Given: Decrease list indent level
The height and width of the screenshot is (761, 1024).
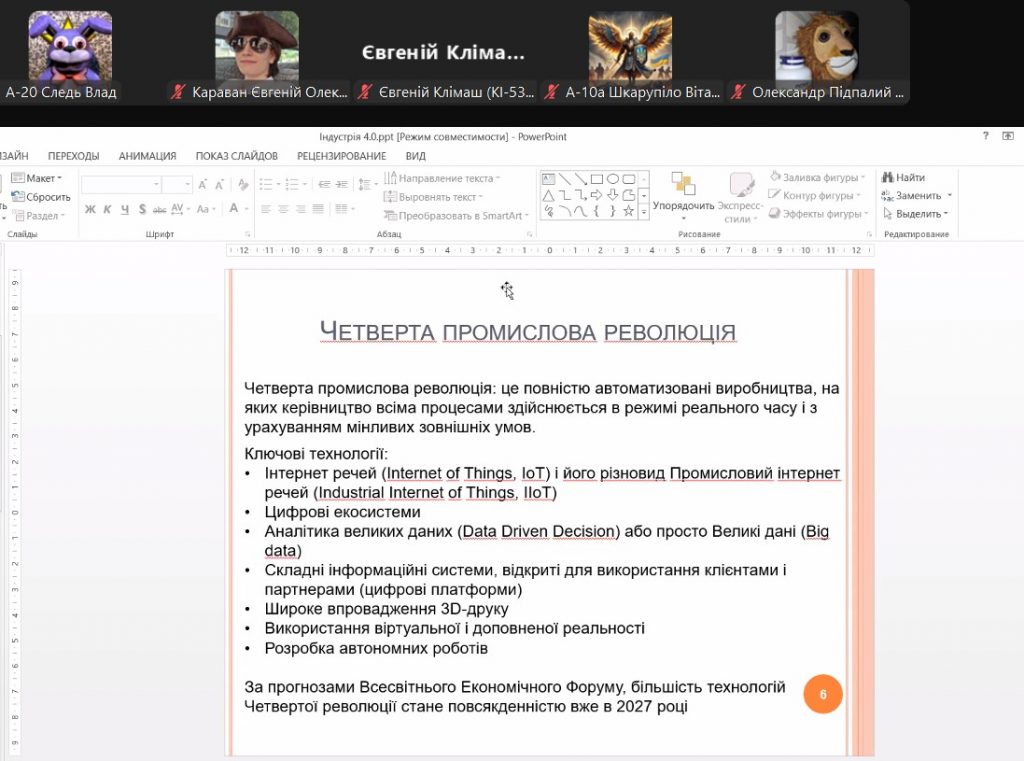Looking at the screenshot, I should (325, 185).
